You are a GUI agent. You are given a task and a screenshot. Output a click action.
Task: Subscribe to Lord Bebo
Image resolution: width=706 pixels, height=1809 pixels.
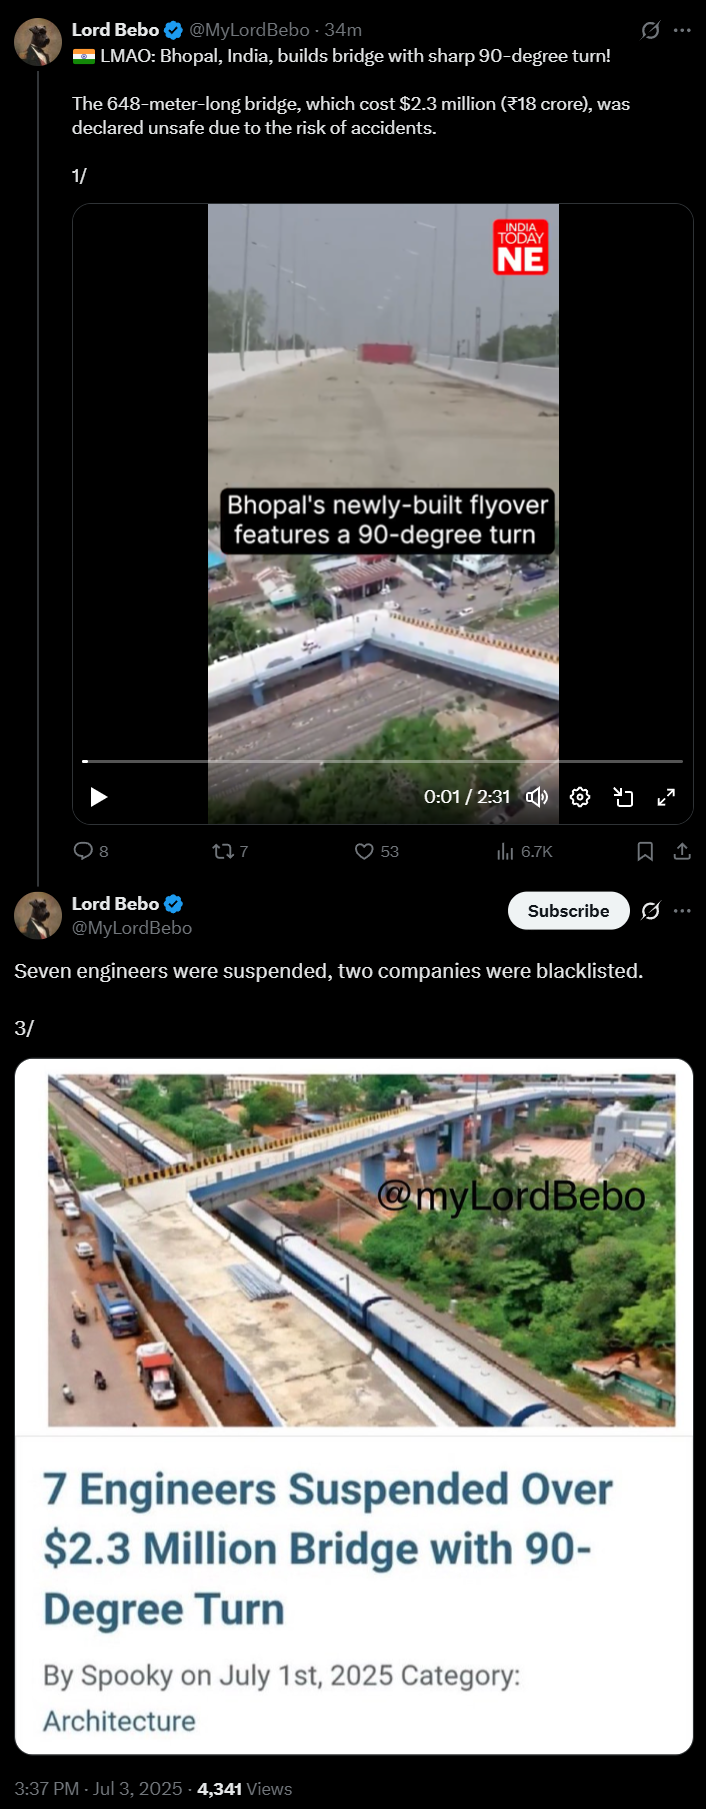(568, 911)
